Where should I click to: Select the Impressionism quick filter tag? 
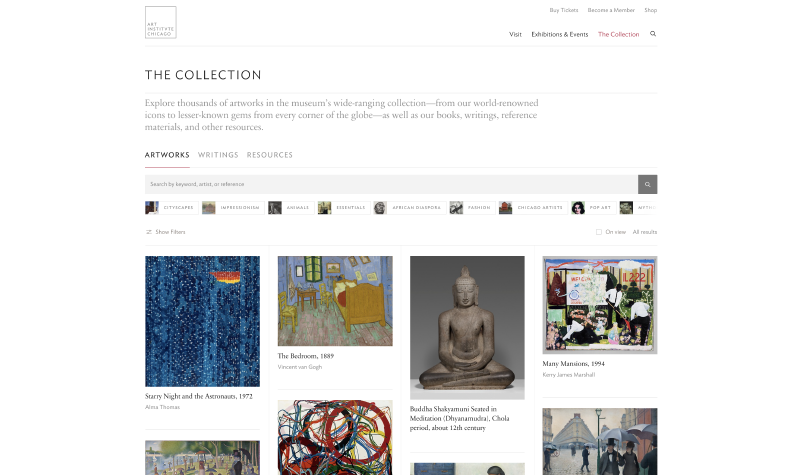tap(233, 208)
